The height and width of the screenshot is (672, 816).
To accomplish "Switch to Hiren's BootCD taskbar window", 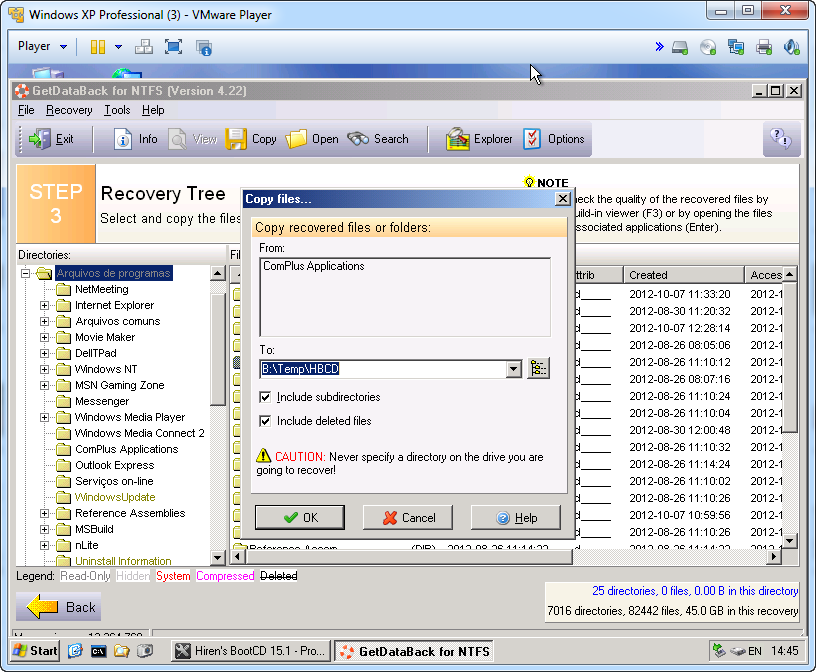I will 251,651.
